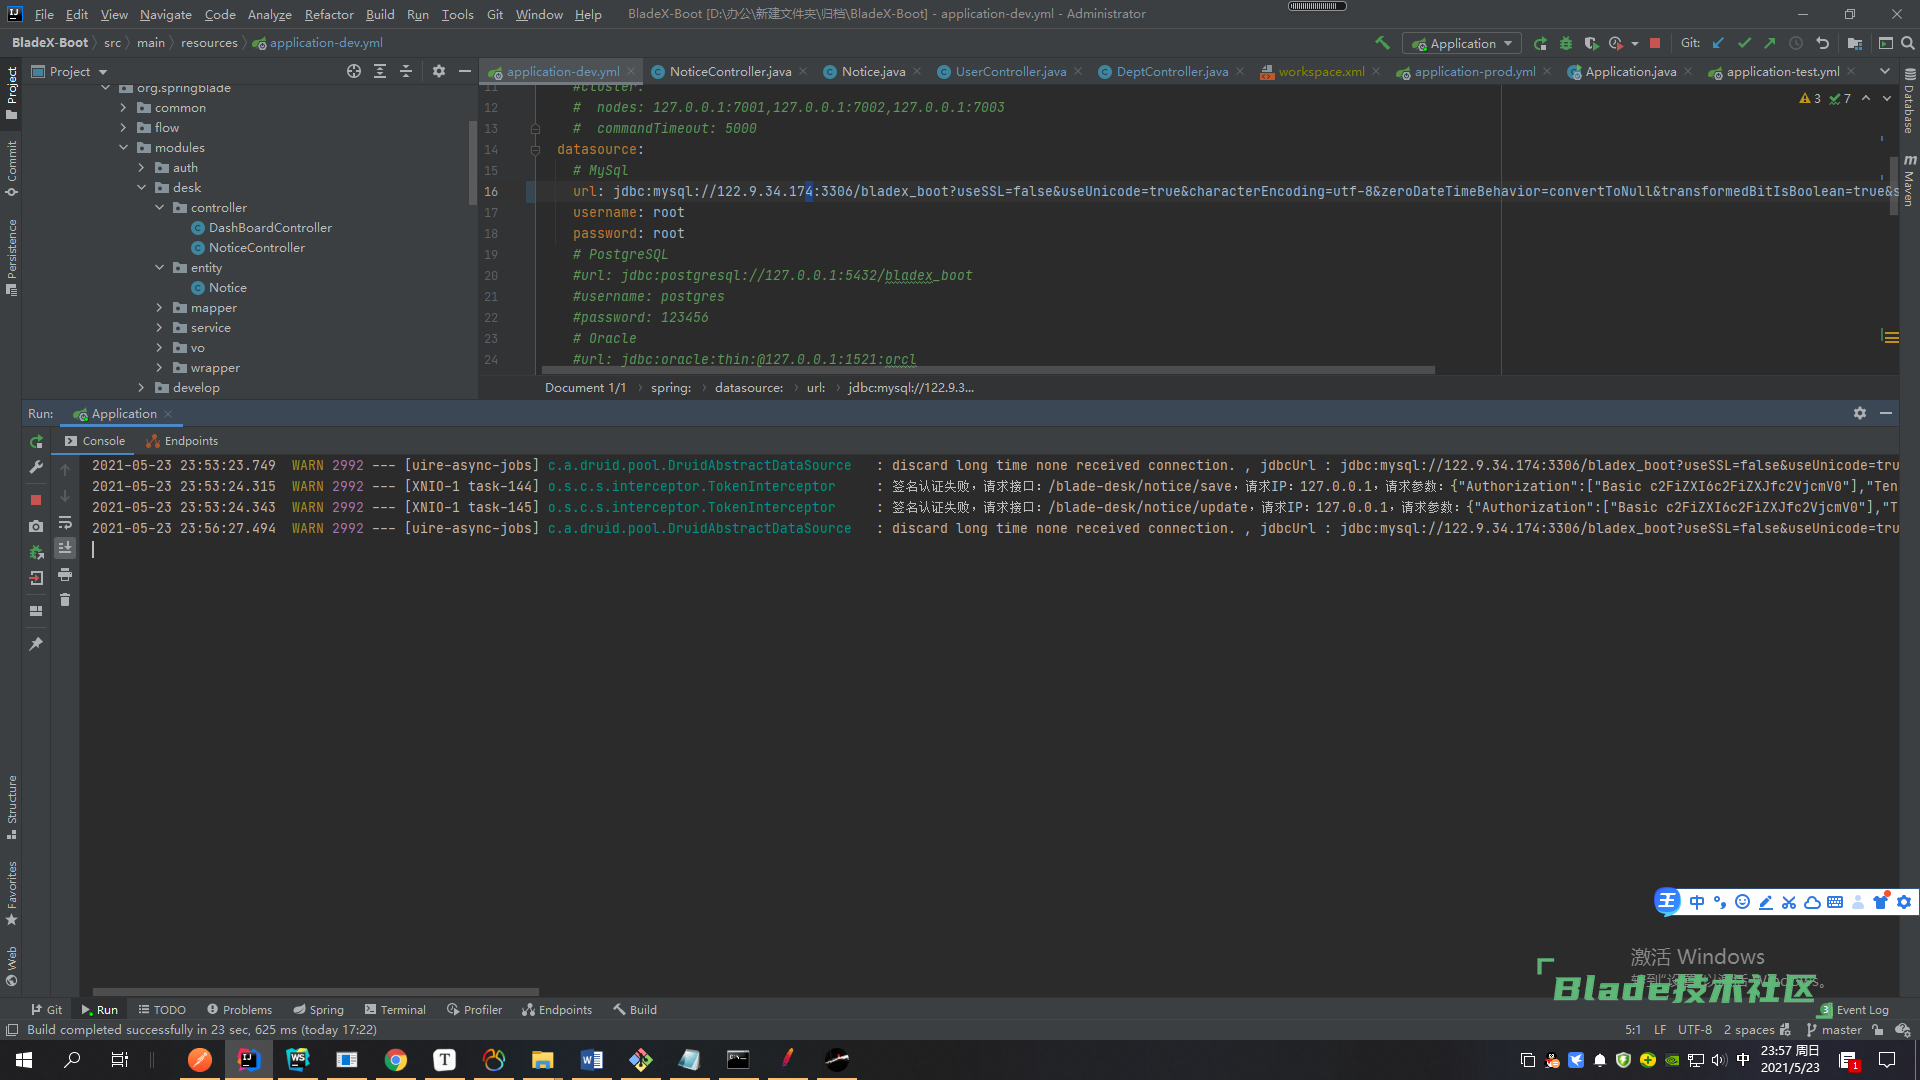The width and height of the screenshot is (1920, 1080).
Task: Select NoticeController in project tree
Action: [257, 248]
